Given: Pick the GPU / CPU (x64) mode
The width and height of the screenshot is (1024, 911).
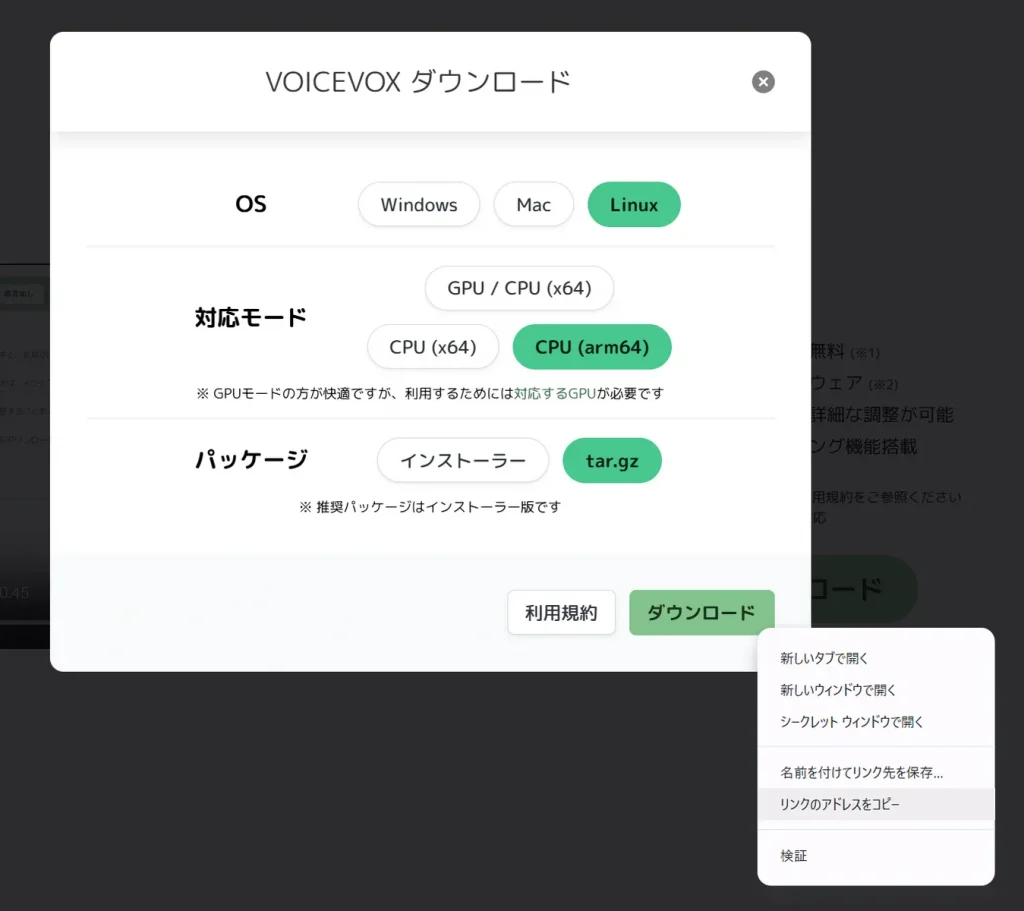Looking at the screenshot, I should pos(519,288).
